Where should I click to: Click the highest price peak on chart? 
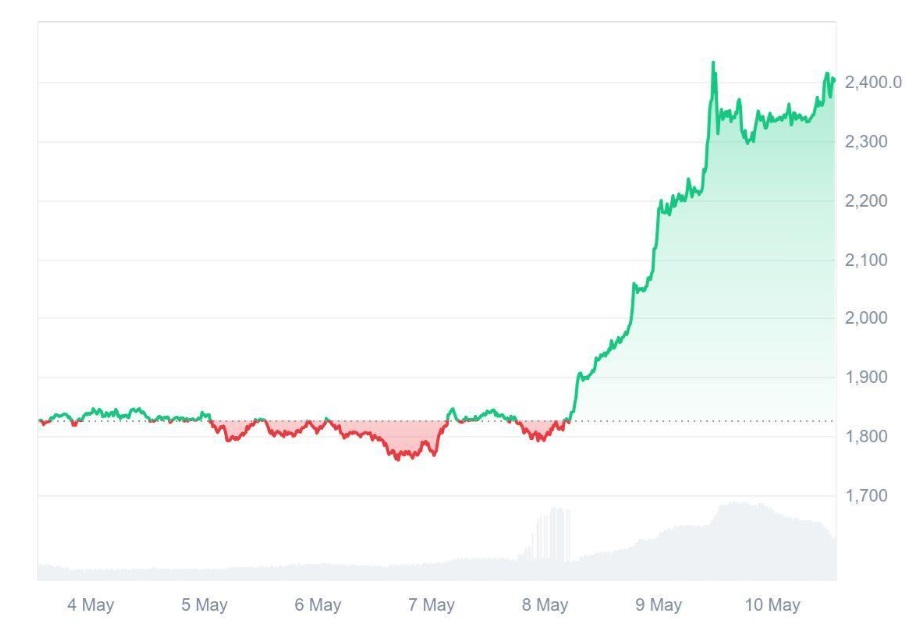[713, 63]
